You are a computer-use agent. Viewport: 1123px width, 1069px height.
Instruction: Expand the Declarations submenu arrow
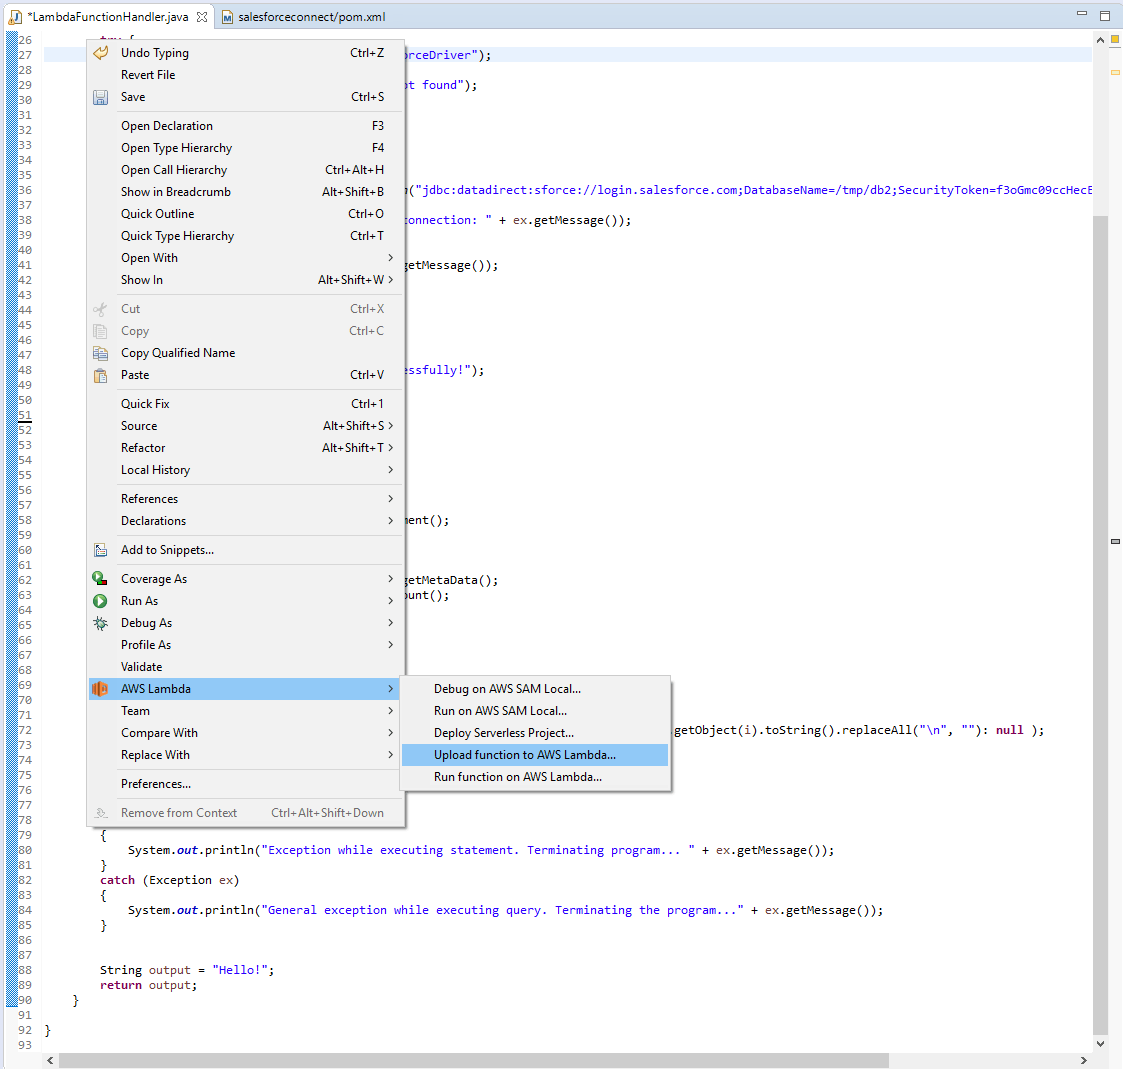tap(390, 521)
